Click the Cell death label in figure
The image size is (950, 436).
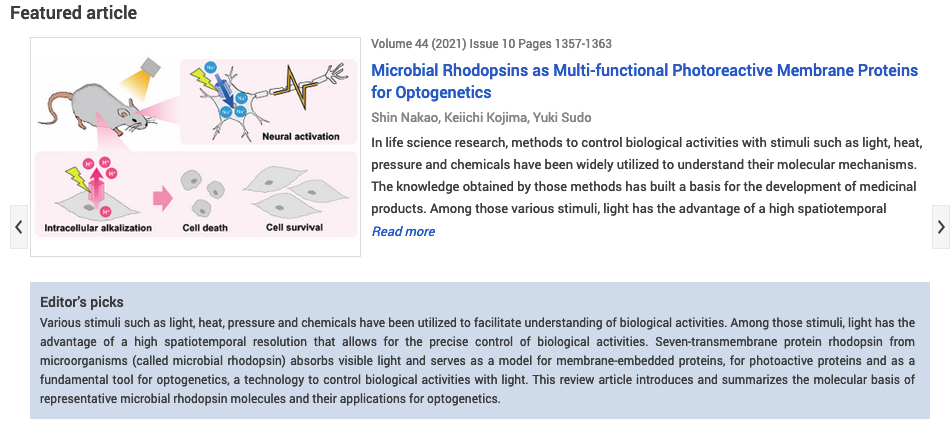pos(205,228)
